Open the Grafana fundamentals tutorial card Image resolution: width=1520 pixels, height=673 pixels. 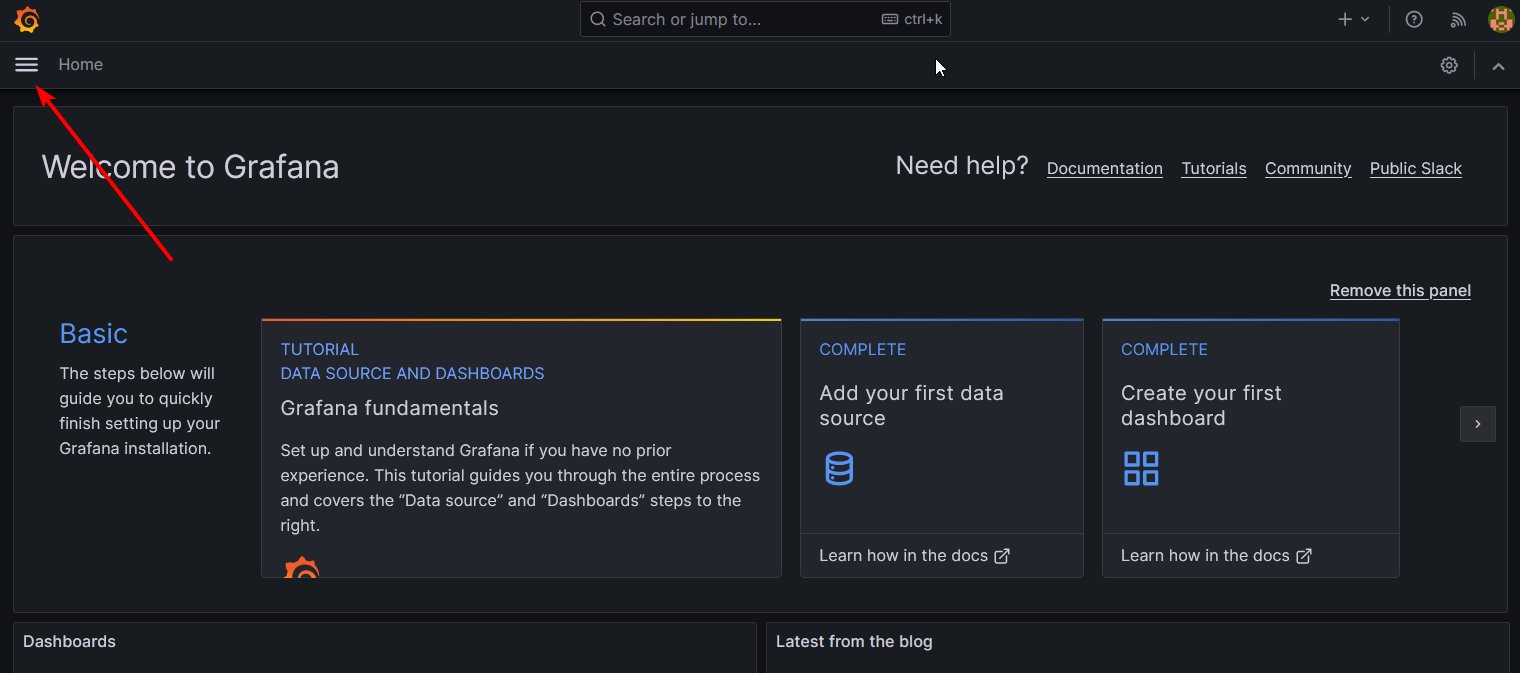pyautogui.click(x=521, y=448)
